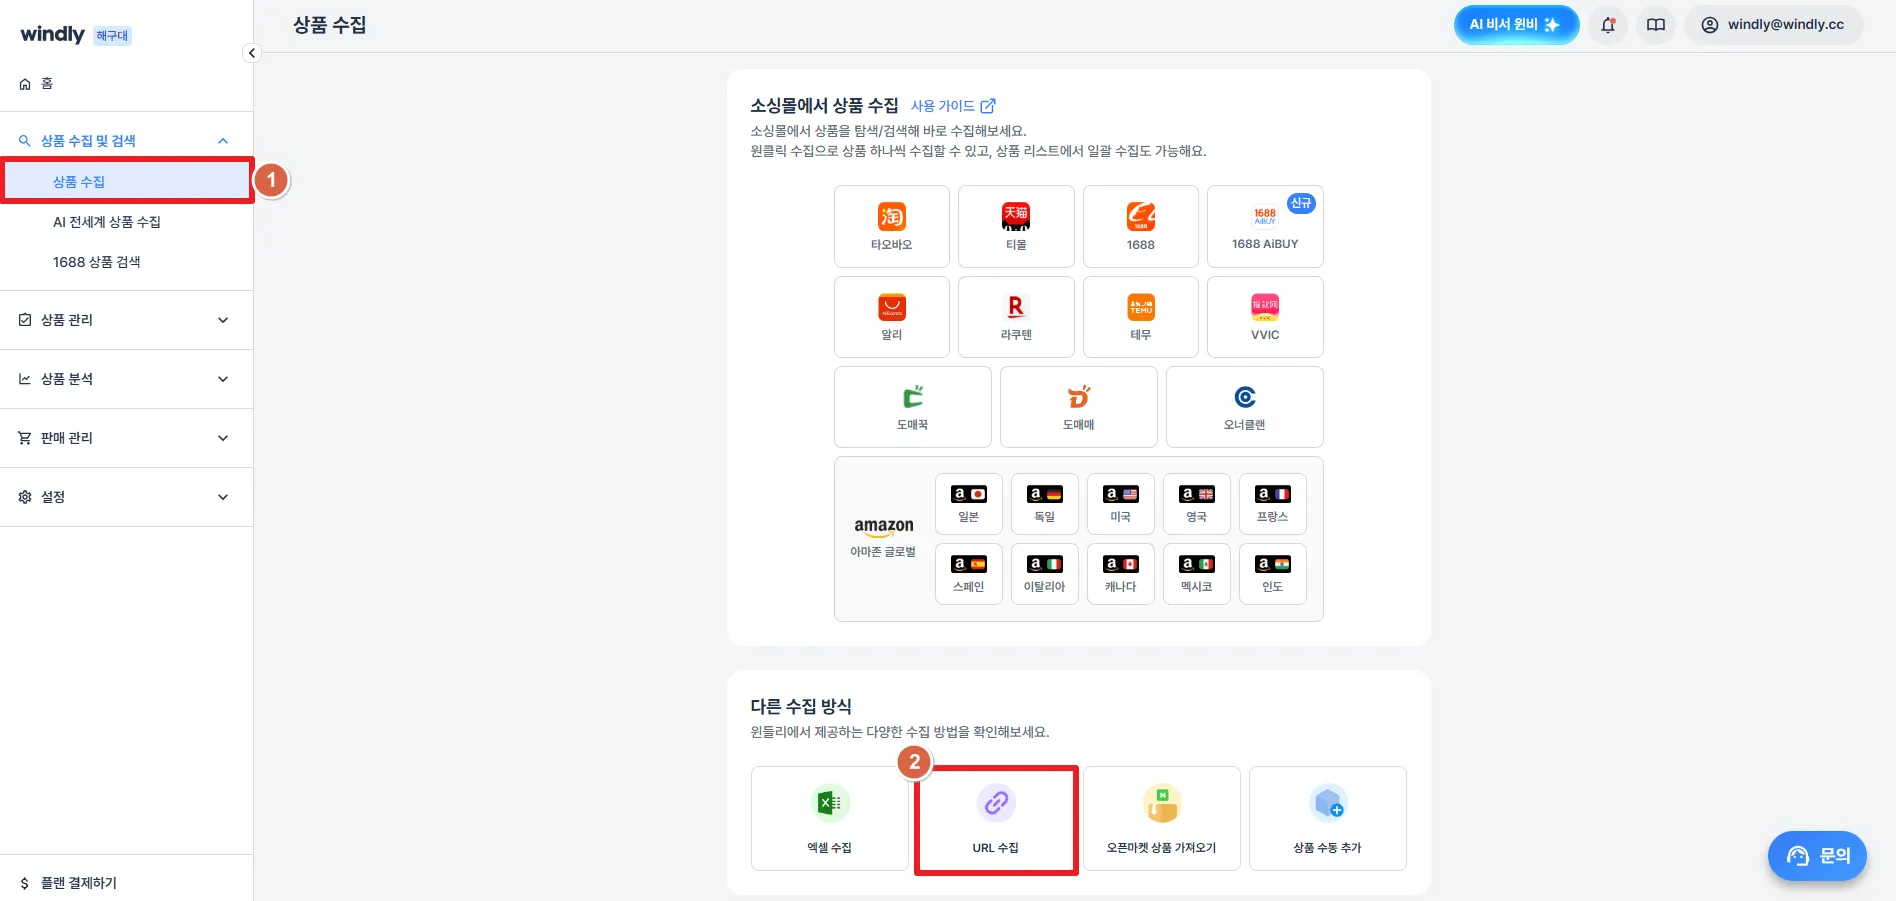This screenshot has width=1896, height=901.
Task: Choose the AliExpress (알리) mall tile
Action: (892, 317)
